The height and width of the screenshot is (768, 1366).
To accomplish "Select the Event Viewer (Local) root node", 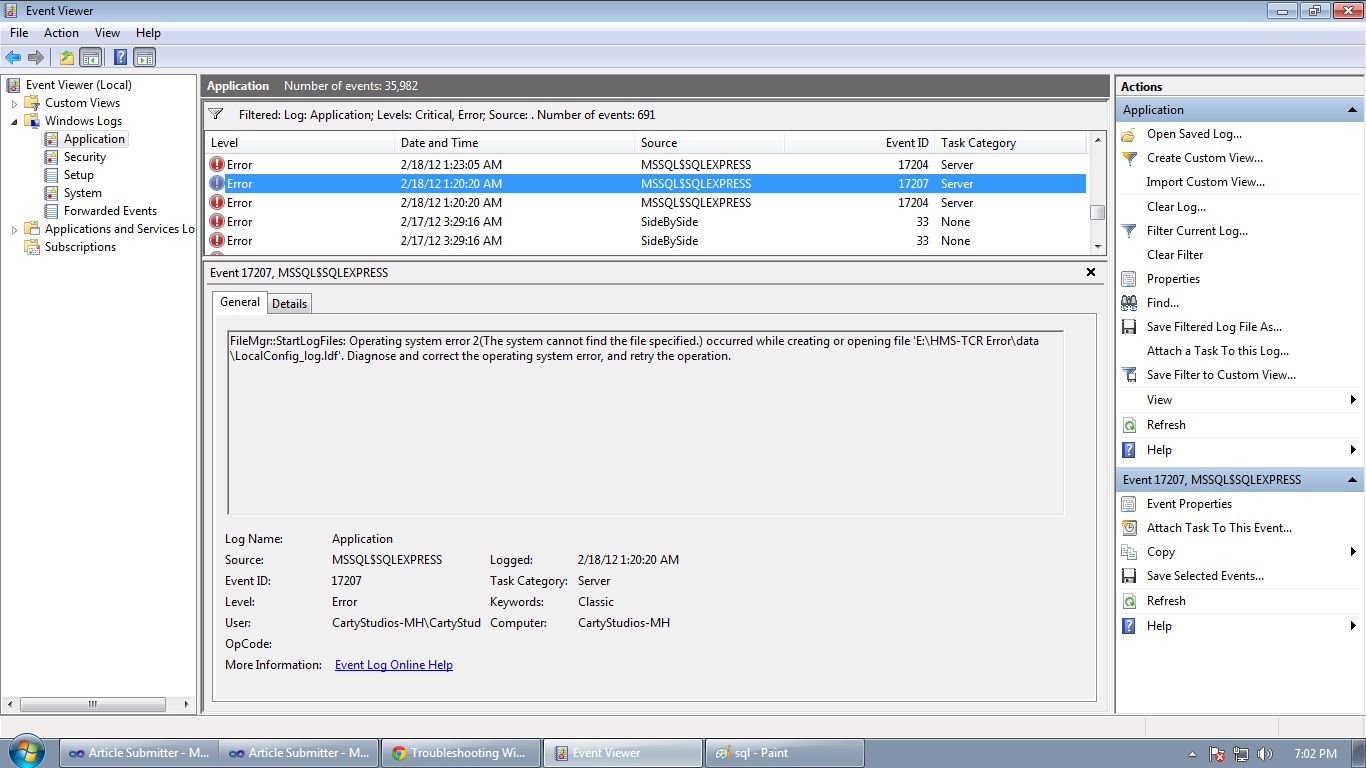I will point(78,85).
